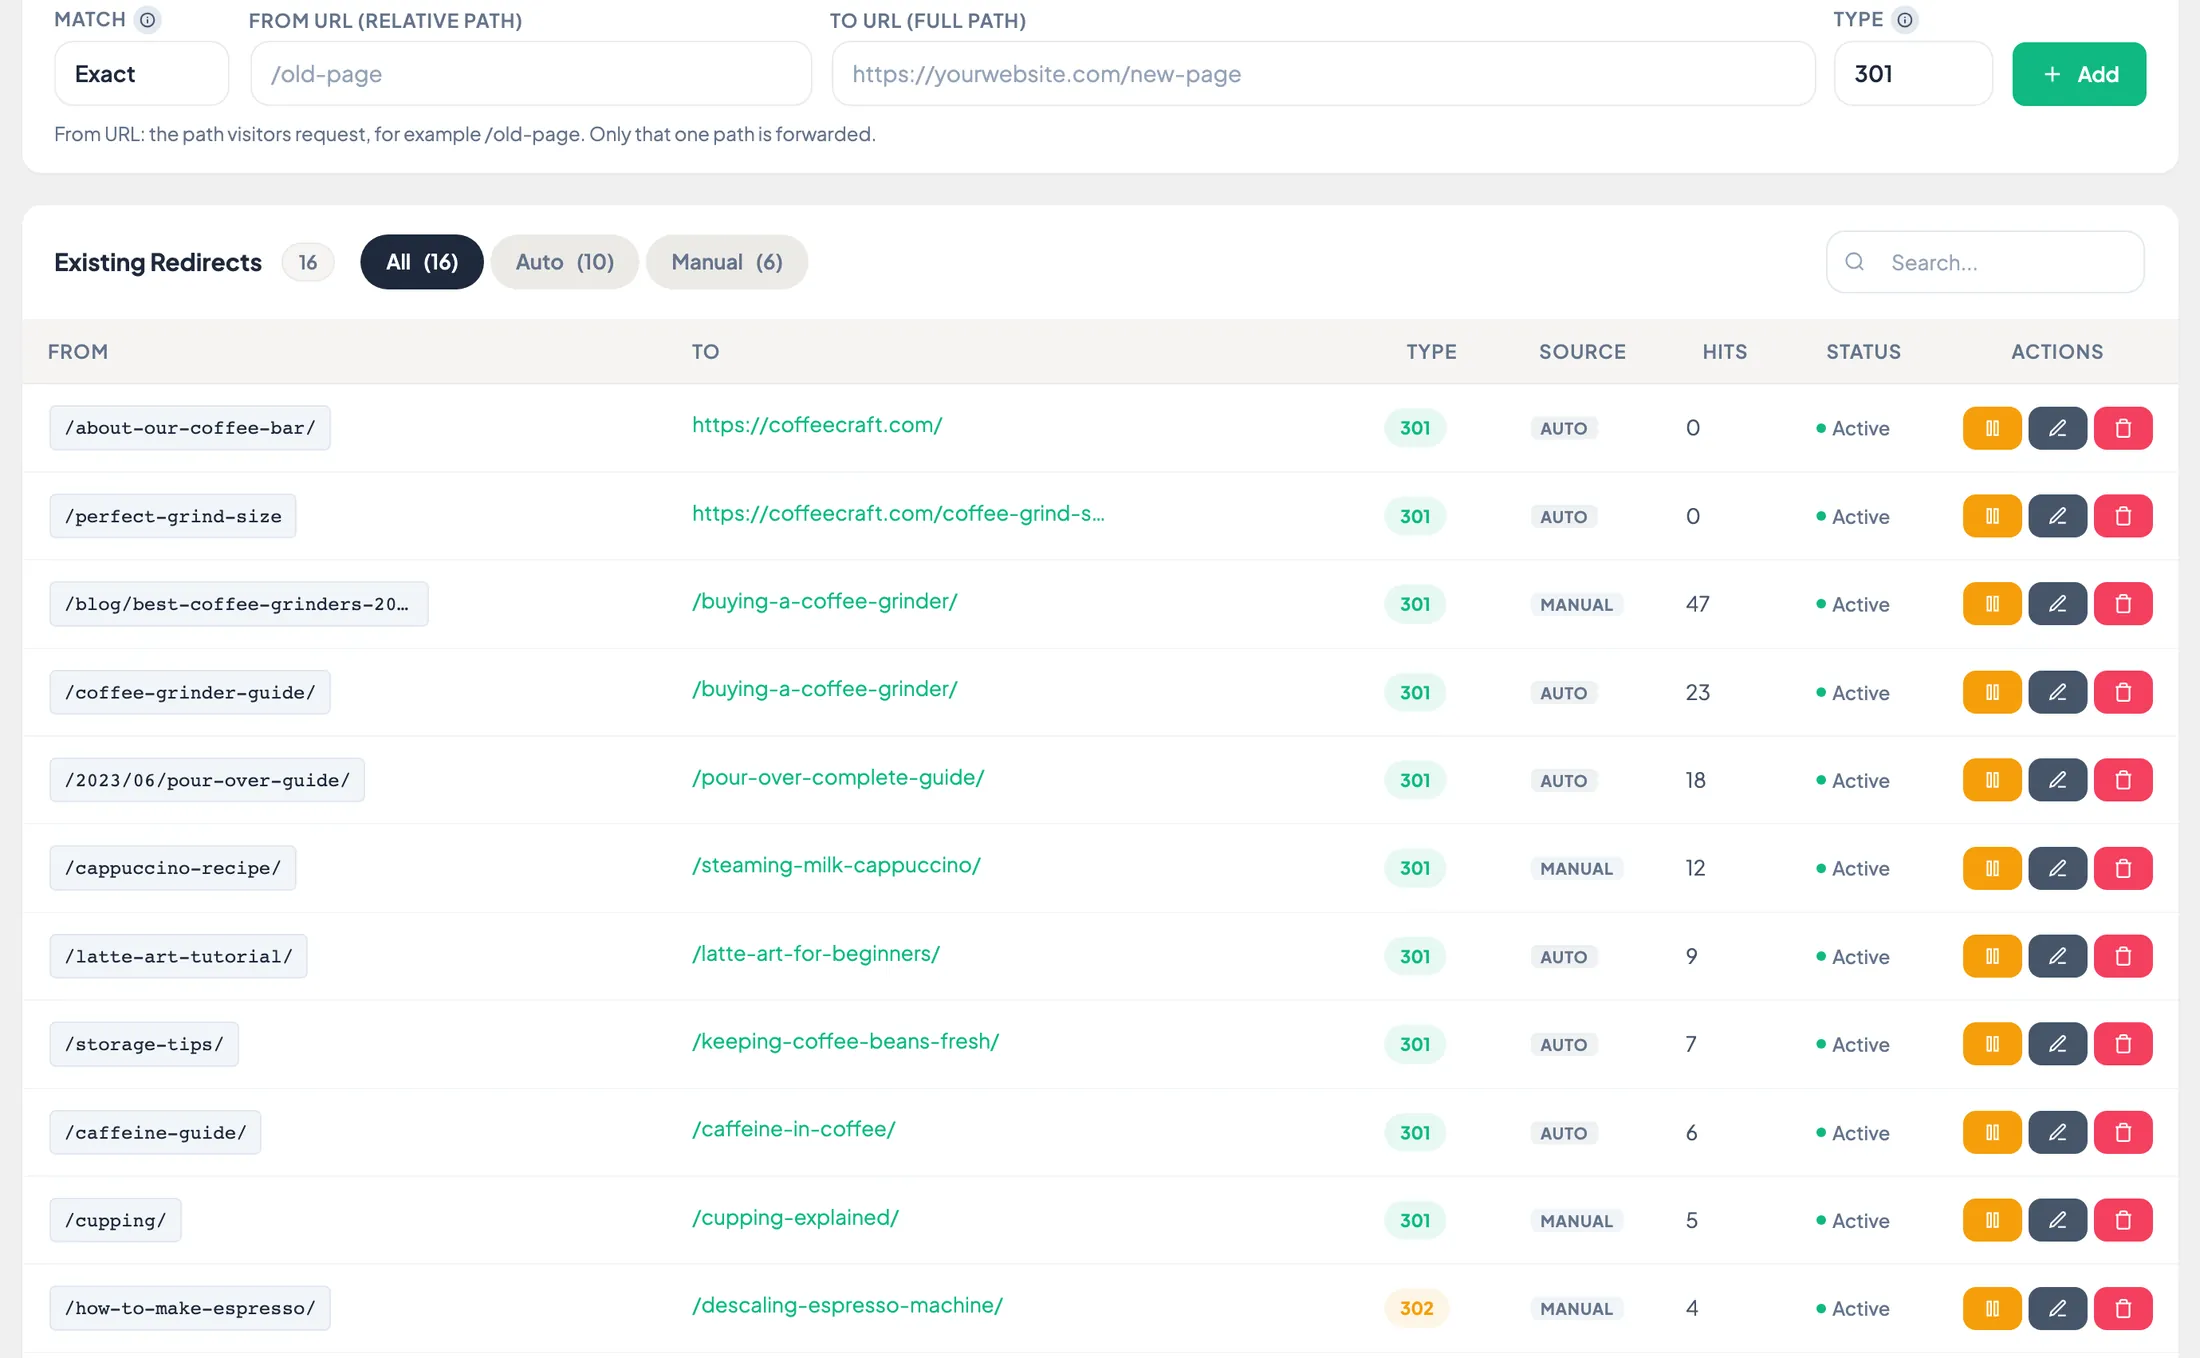Click the Search redirects box

(x=1985, y=262)
